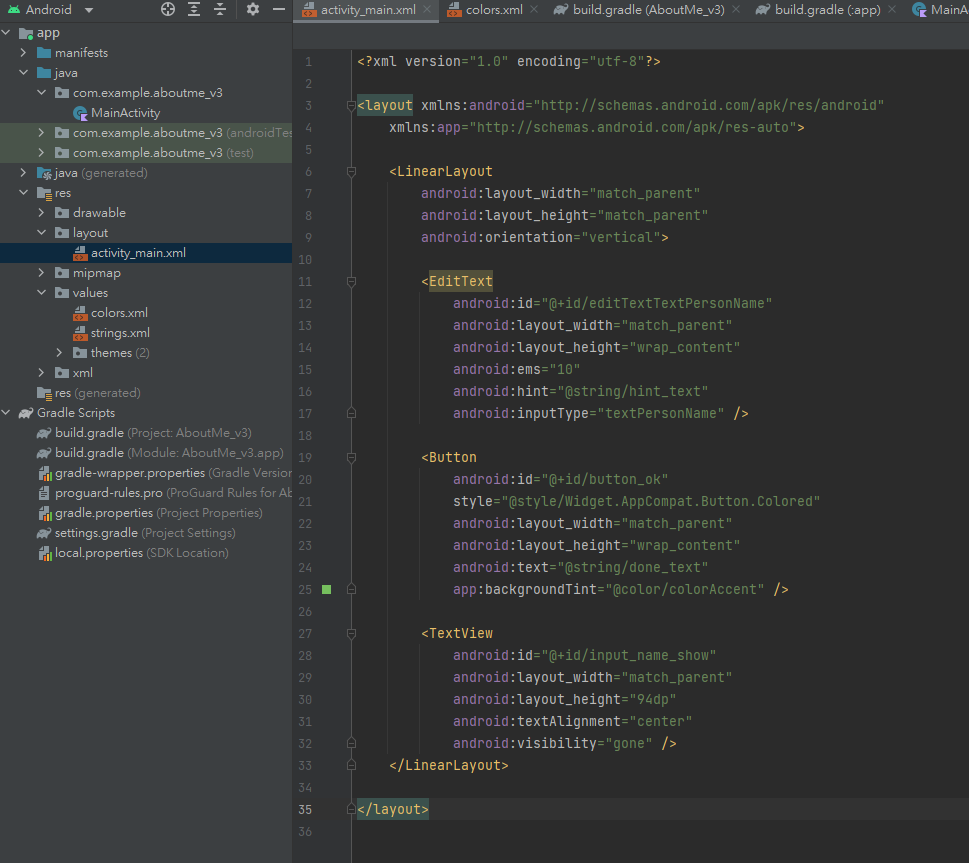This screenshot has height=863, width=969.
Task: Click the Gradle Scripts elephant icon
Action: pos(24,413)
